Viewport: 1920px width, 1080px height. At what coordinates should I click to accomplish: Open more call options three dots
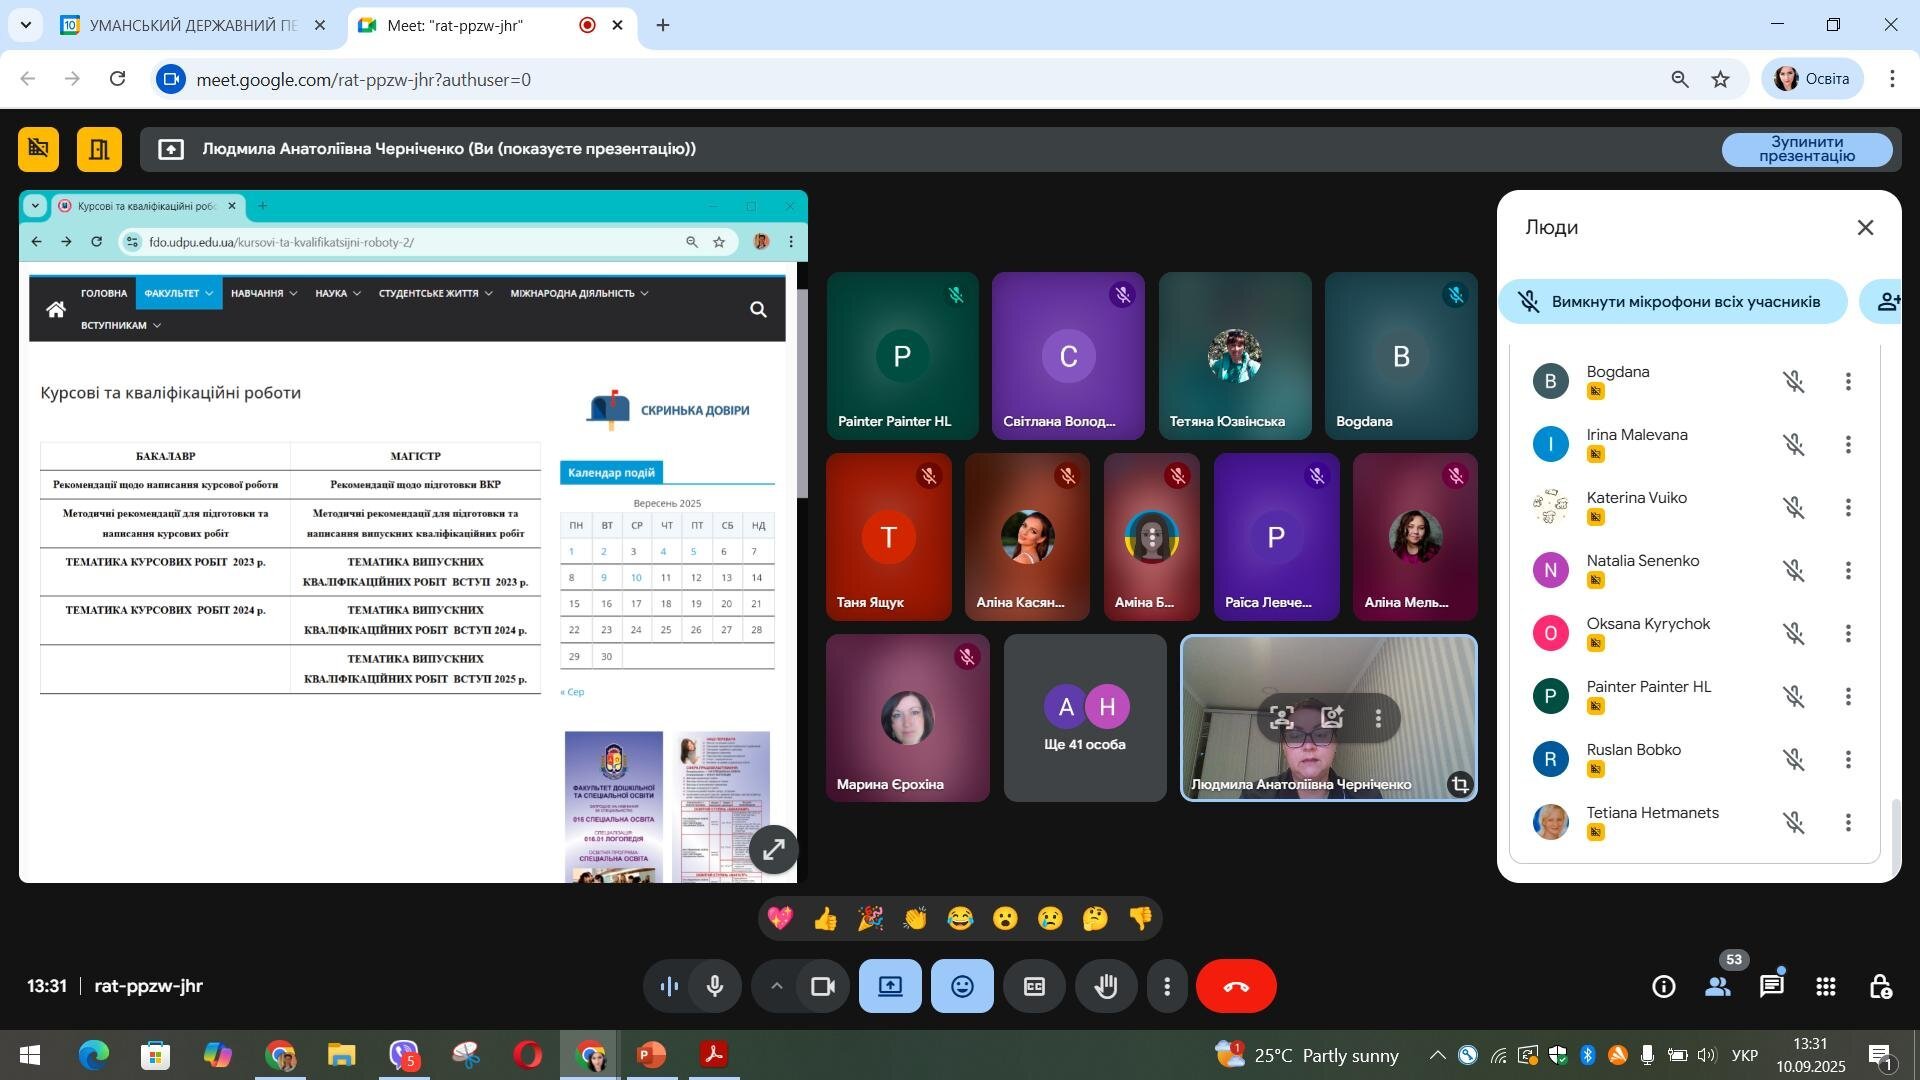pos(1167,986)
